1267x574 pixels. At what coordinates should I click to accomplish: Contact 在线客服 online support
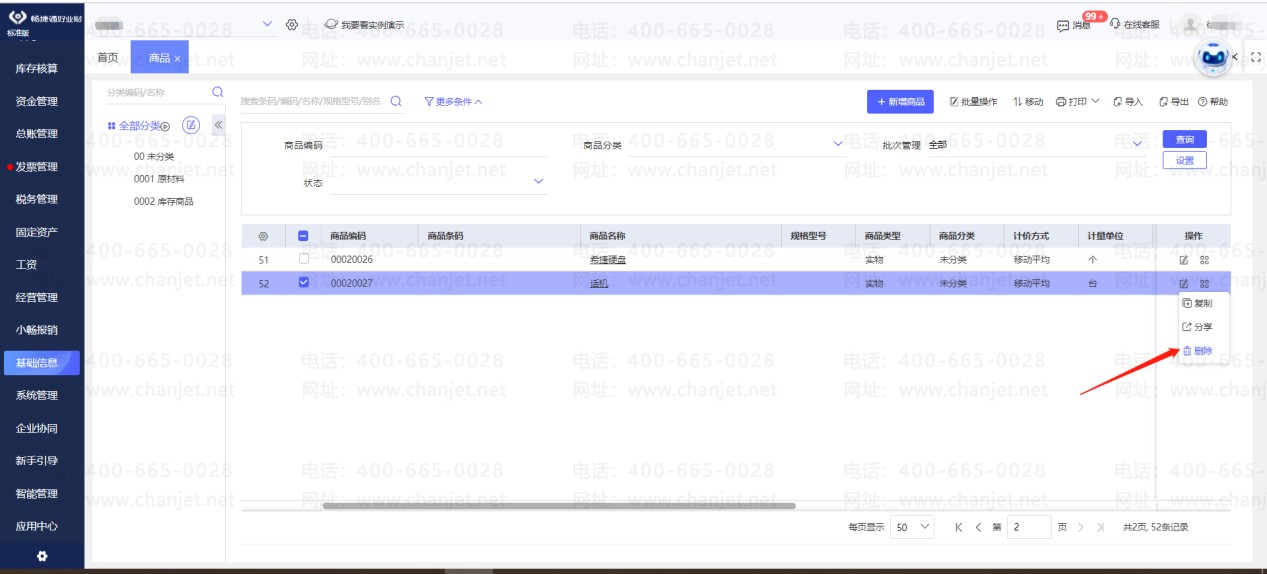(1135, 24)
